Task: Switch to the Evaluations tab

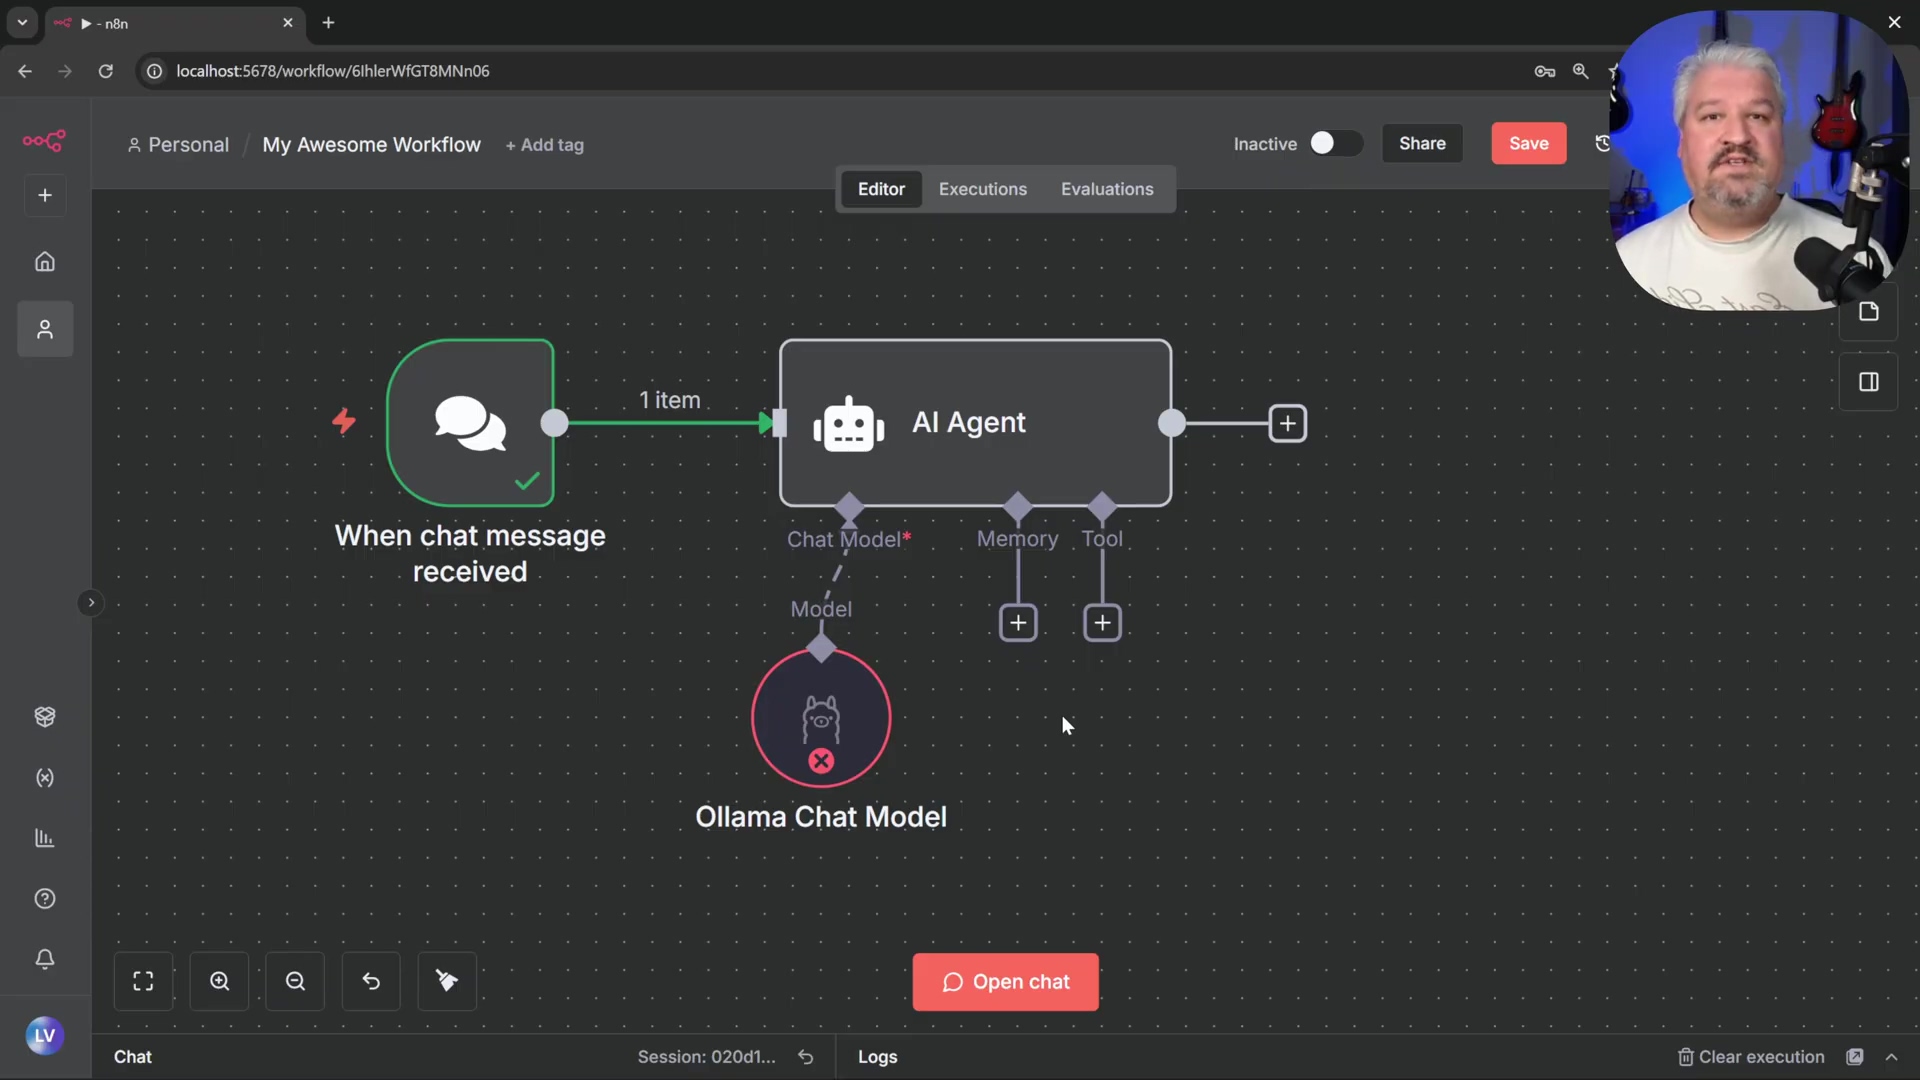Action: point(1106,189)
